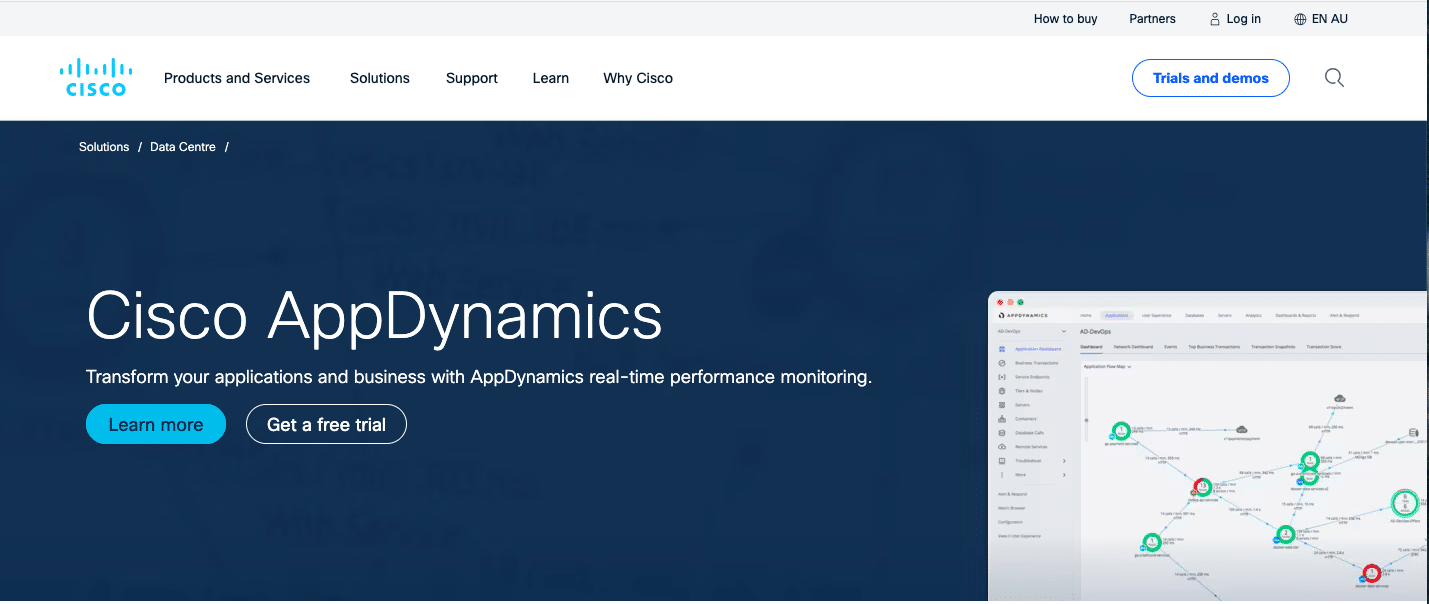Click the Get a free trial button
Image resolution: width=1429 pixels, height=604 pixels.
326,424
